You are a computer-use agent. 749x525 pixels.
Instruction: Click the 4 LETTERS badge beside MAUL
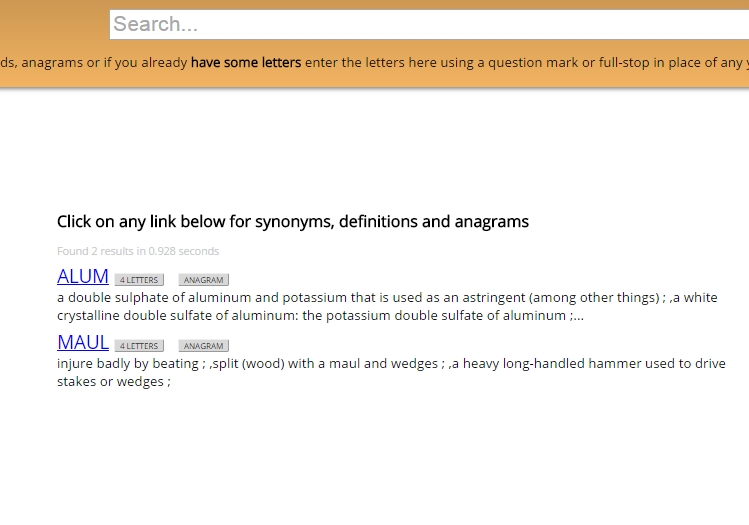[139, 346]
